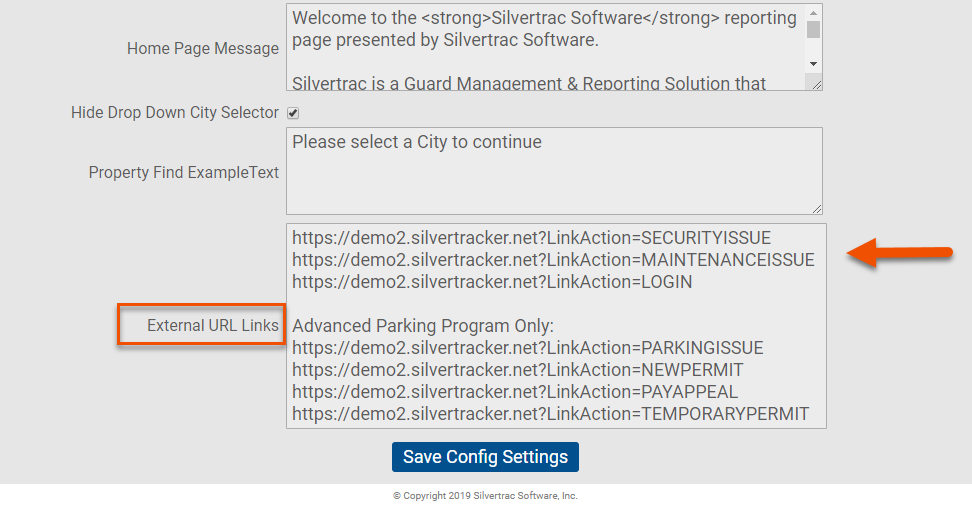Image resolution: width=972 pixels, height=506 pixels.
Task: Click the Home Page Message scrollbar up arrow
Action: [x=813, y=13]
